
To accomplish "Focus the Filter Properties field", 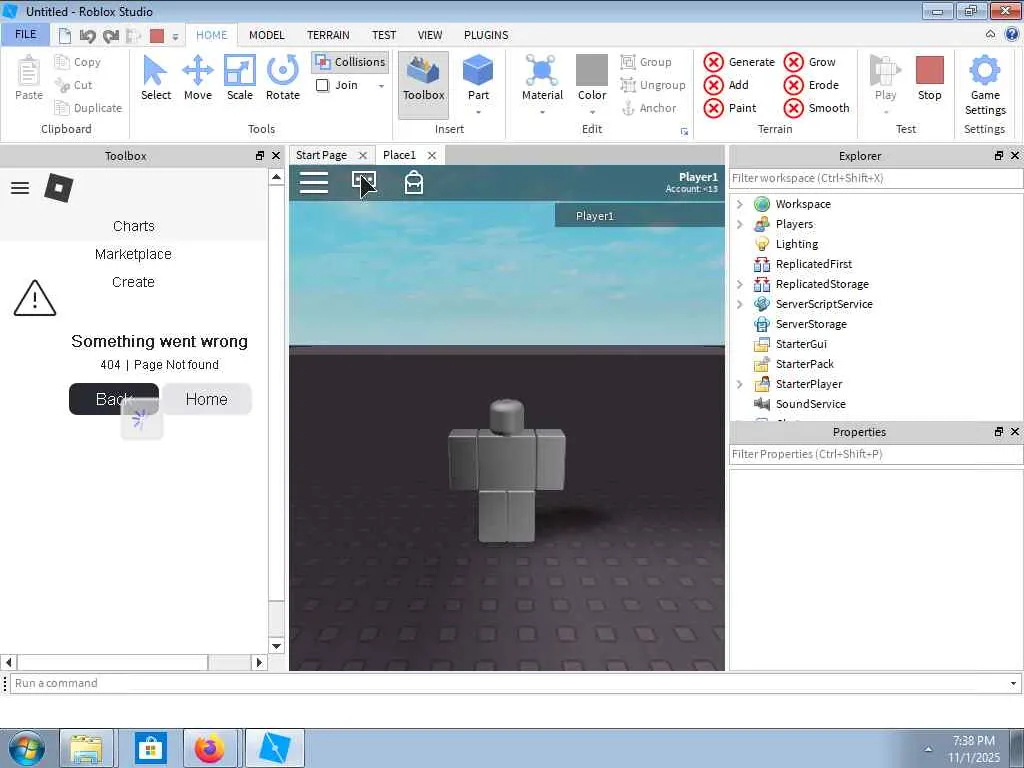I will pyautogui.click(x=875, y=454).
